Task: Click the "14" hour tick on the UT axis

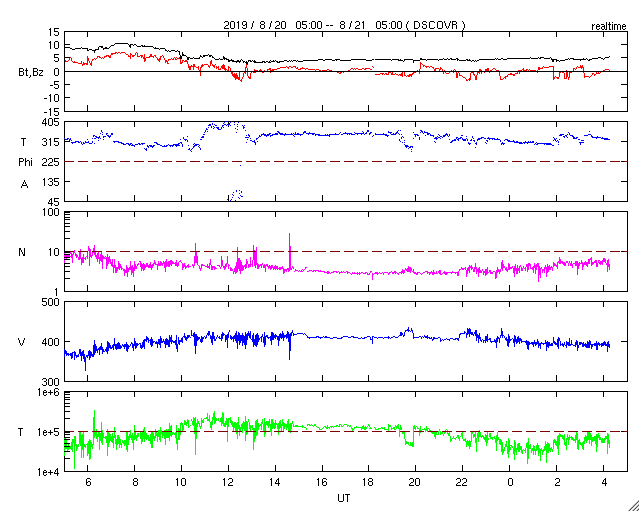Action: pyautogui.click(x=276, y=482)
